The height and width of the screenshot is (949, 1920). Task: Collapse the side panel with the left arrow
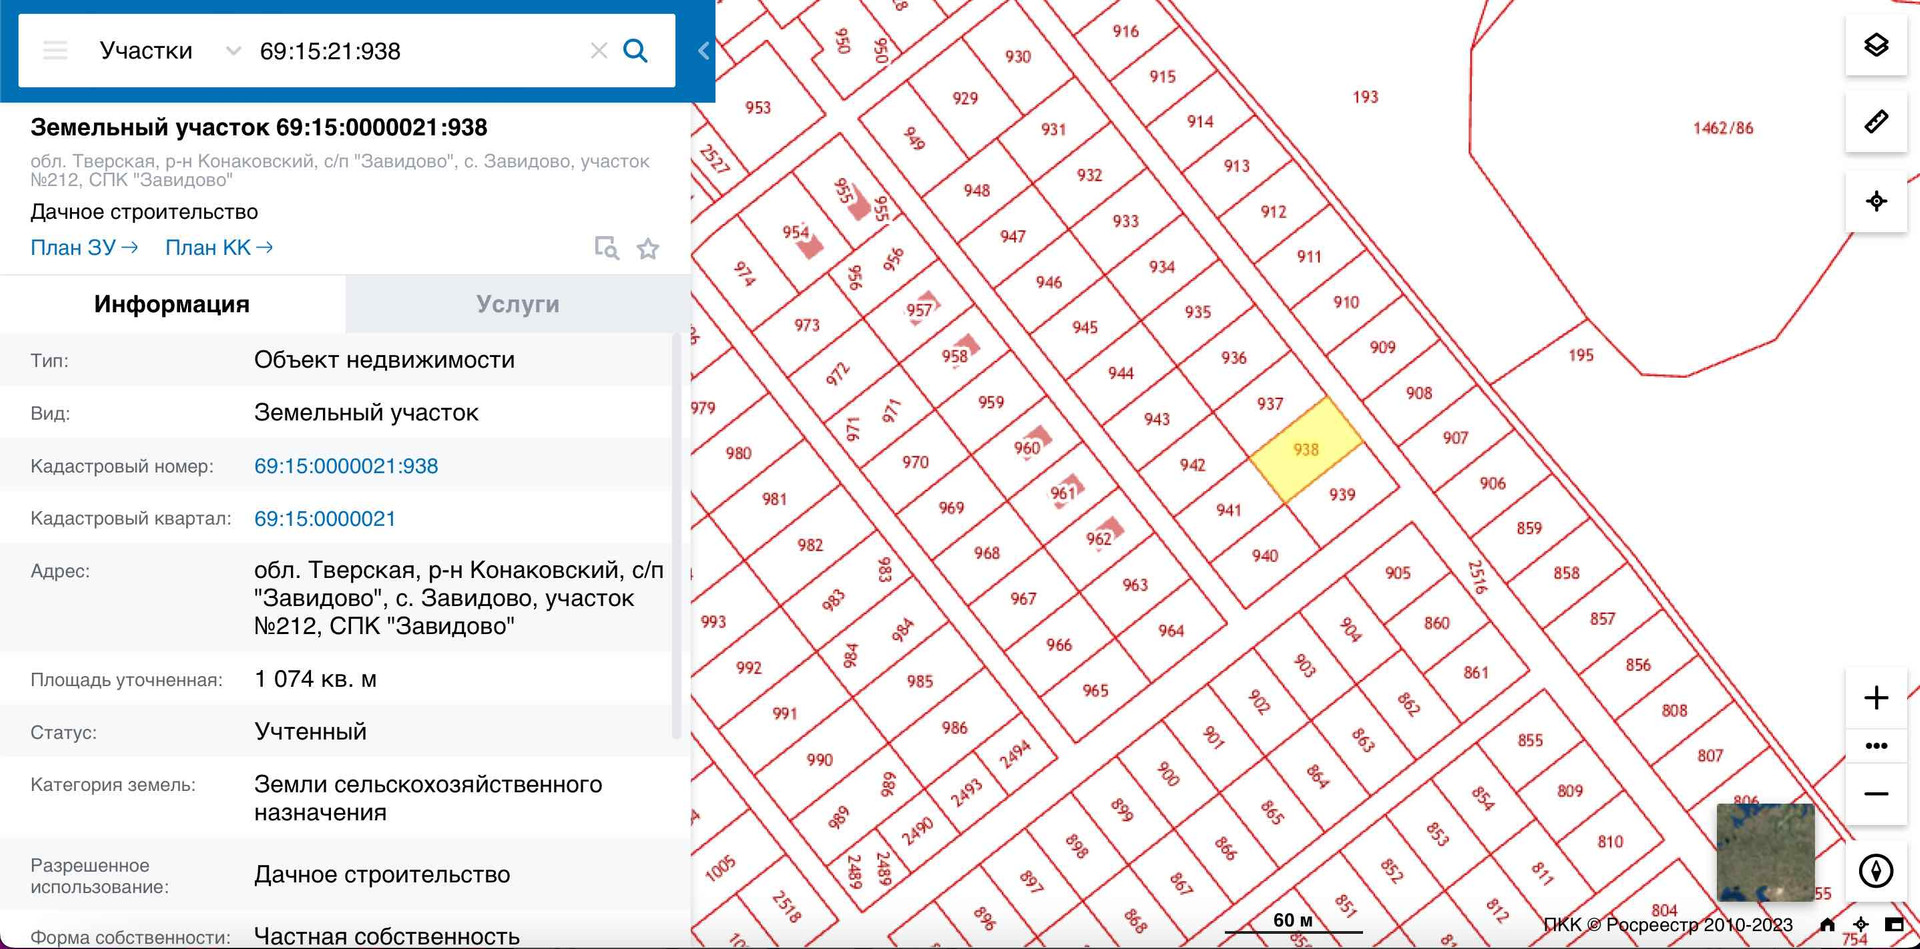pos(703,51)
